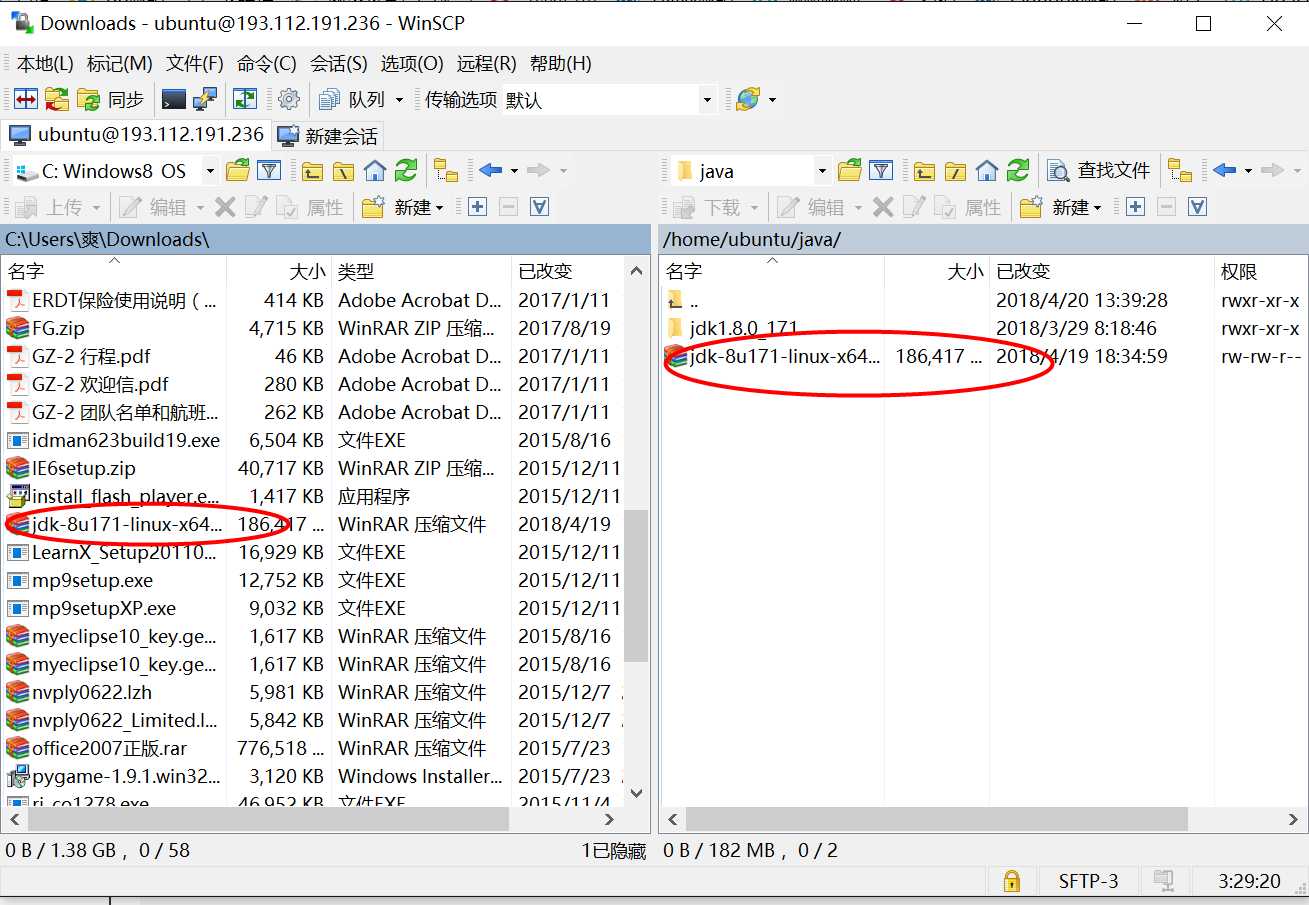This screenshot has width=1309, height=905.
Task: Click local panel invert selection icon
Action: (539, 207)
